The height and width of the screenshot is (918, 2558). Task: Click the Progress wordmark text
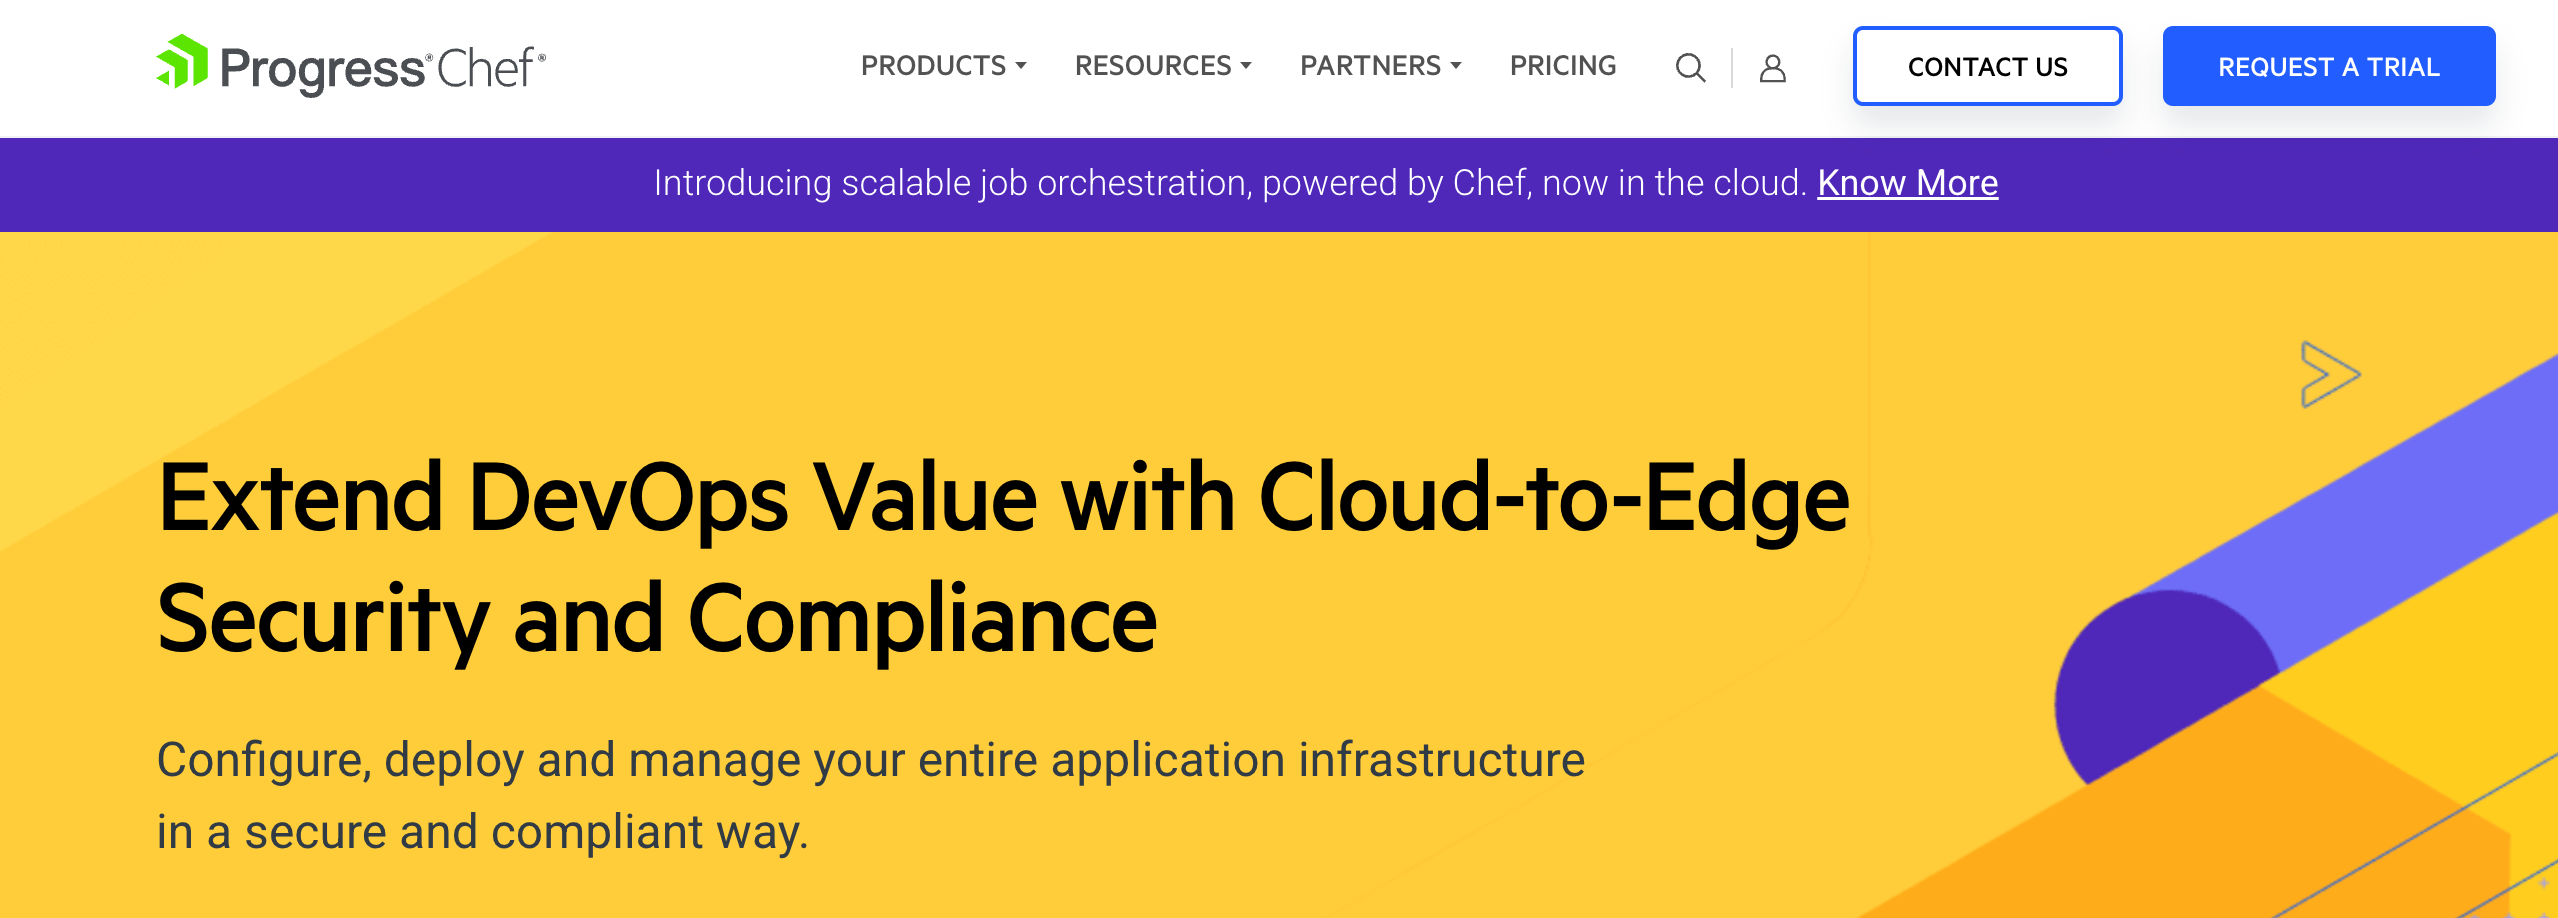(x=322, y=68)
